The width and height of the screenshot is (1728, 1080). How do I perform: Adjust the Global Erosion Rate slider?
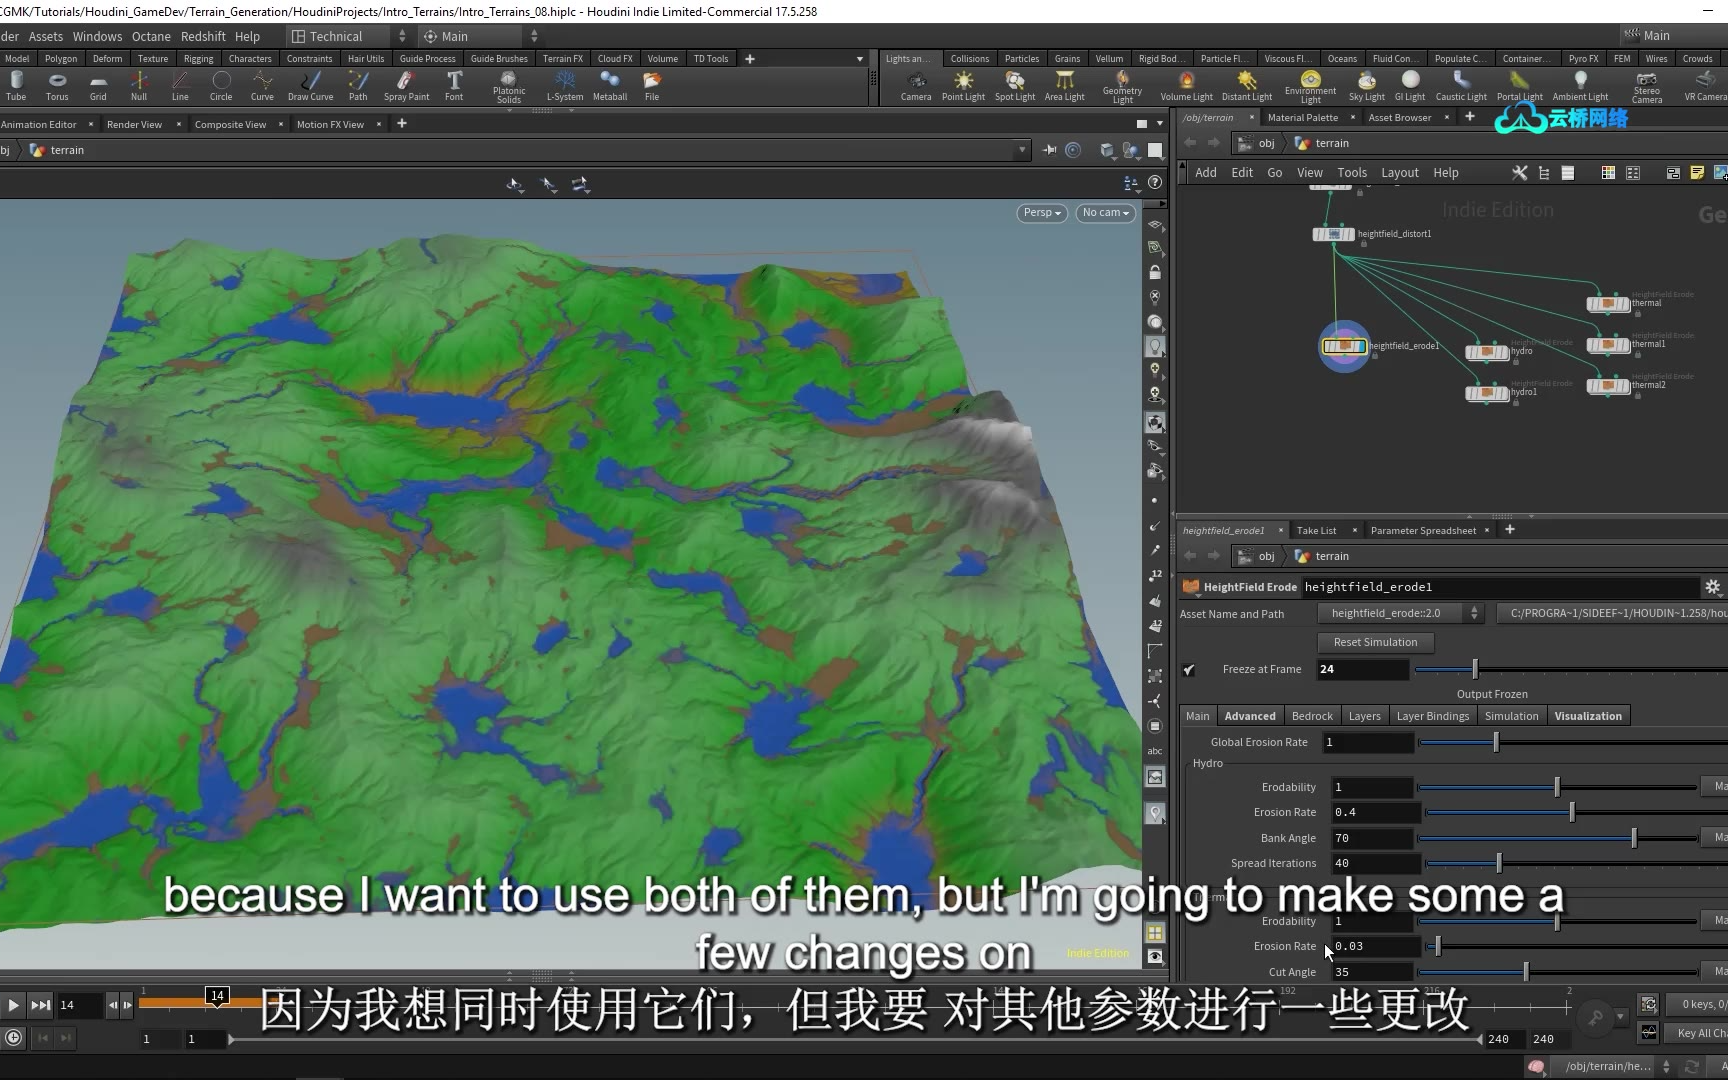point(1496,742)
